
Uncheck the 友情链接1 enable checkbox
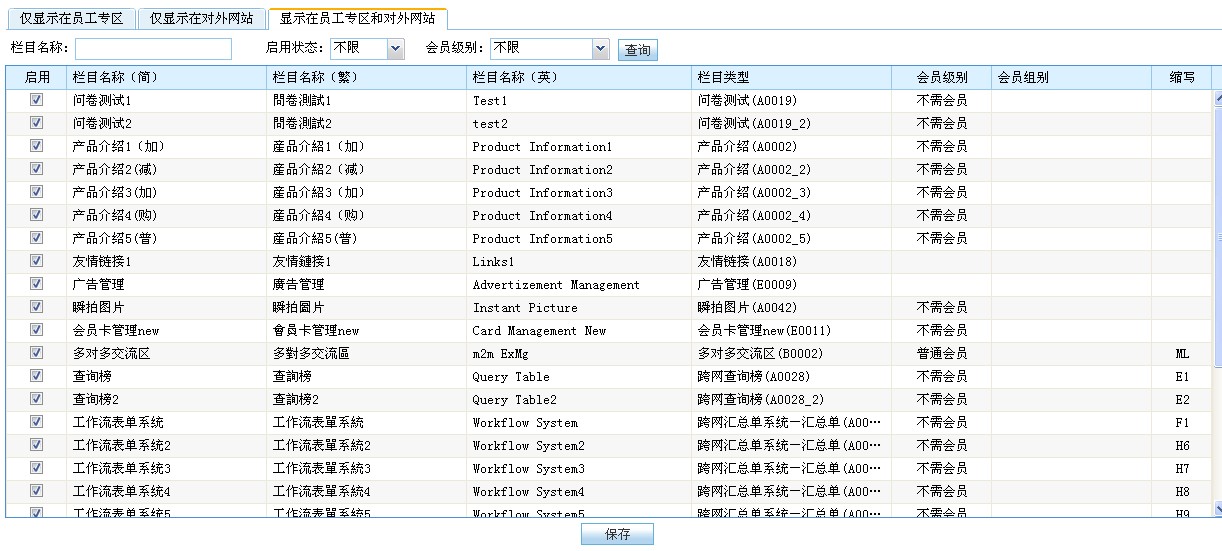[x=37, y=261]
